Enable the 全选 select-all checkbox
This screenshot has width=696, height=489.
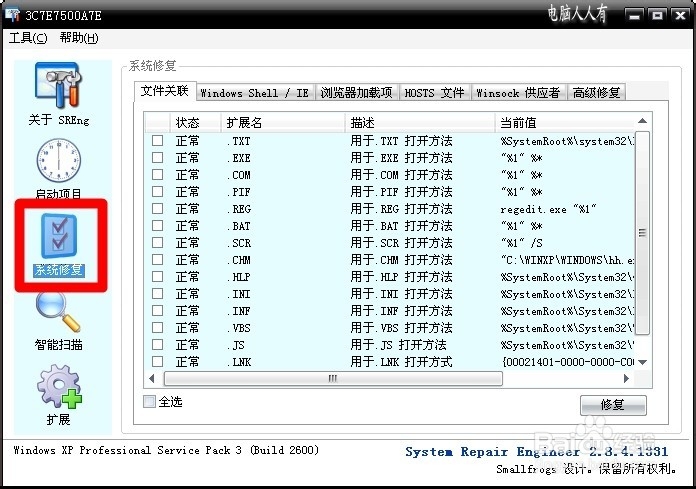[149, 402]
